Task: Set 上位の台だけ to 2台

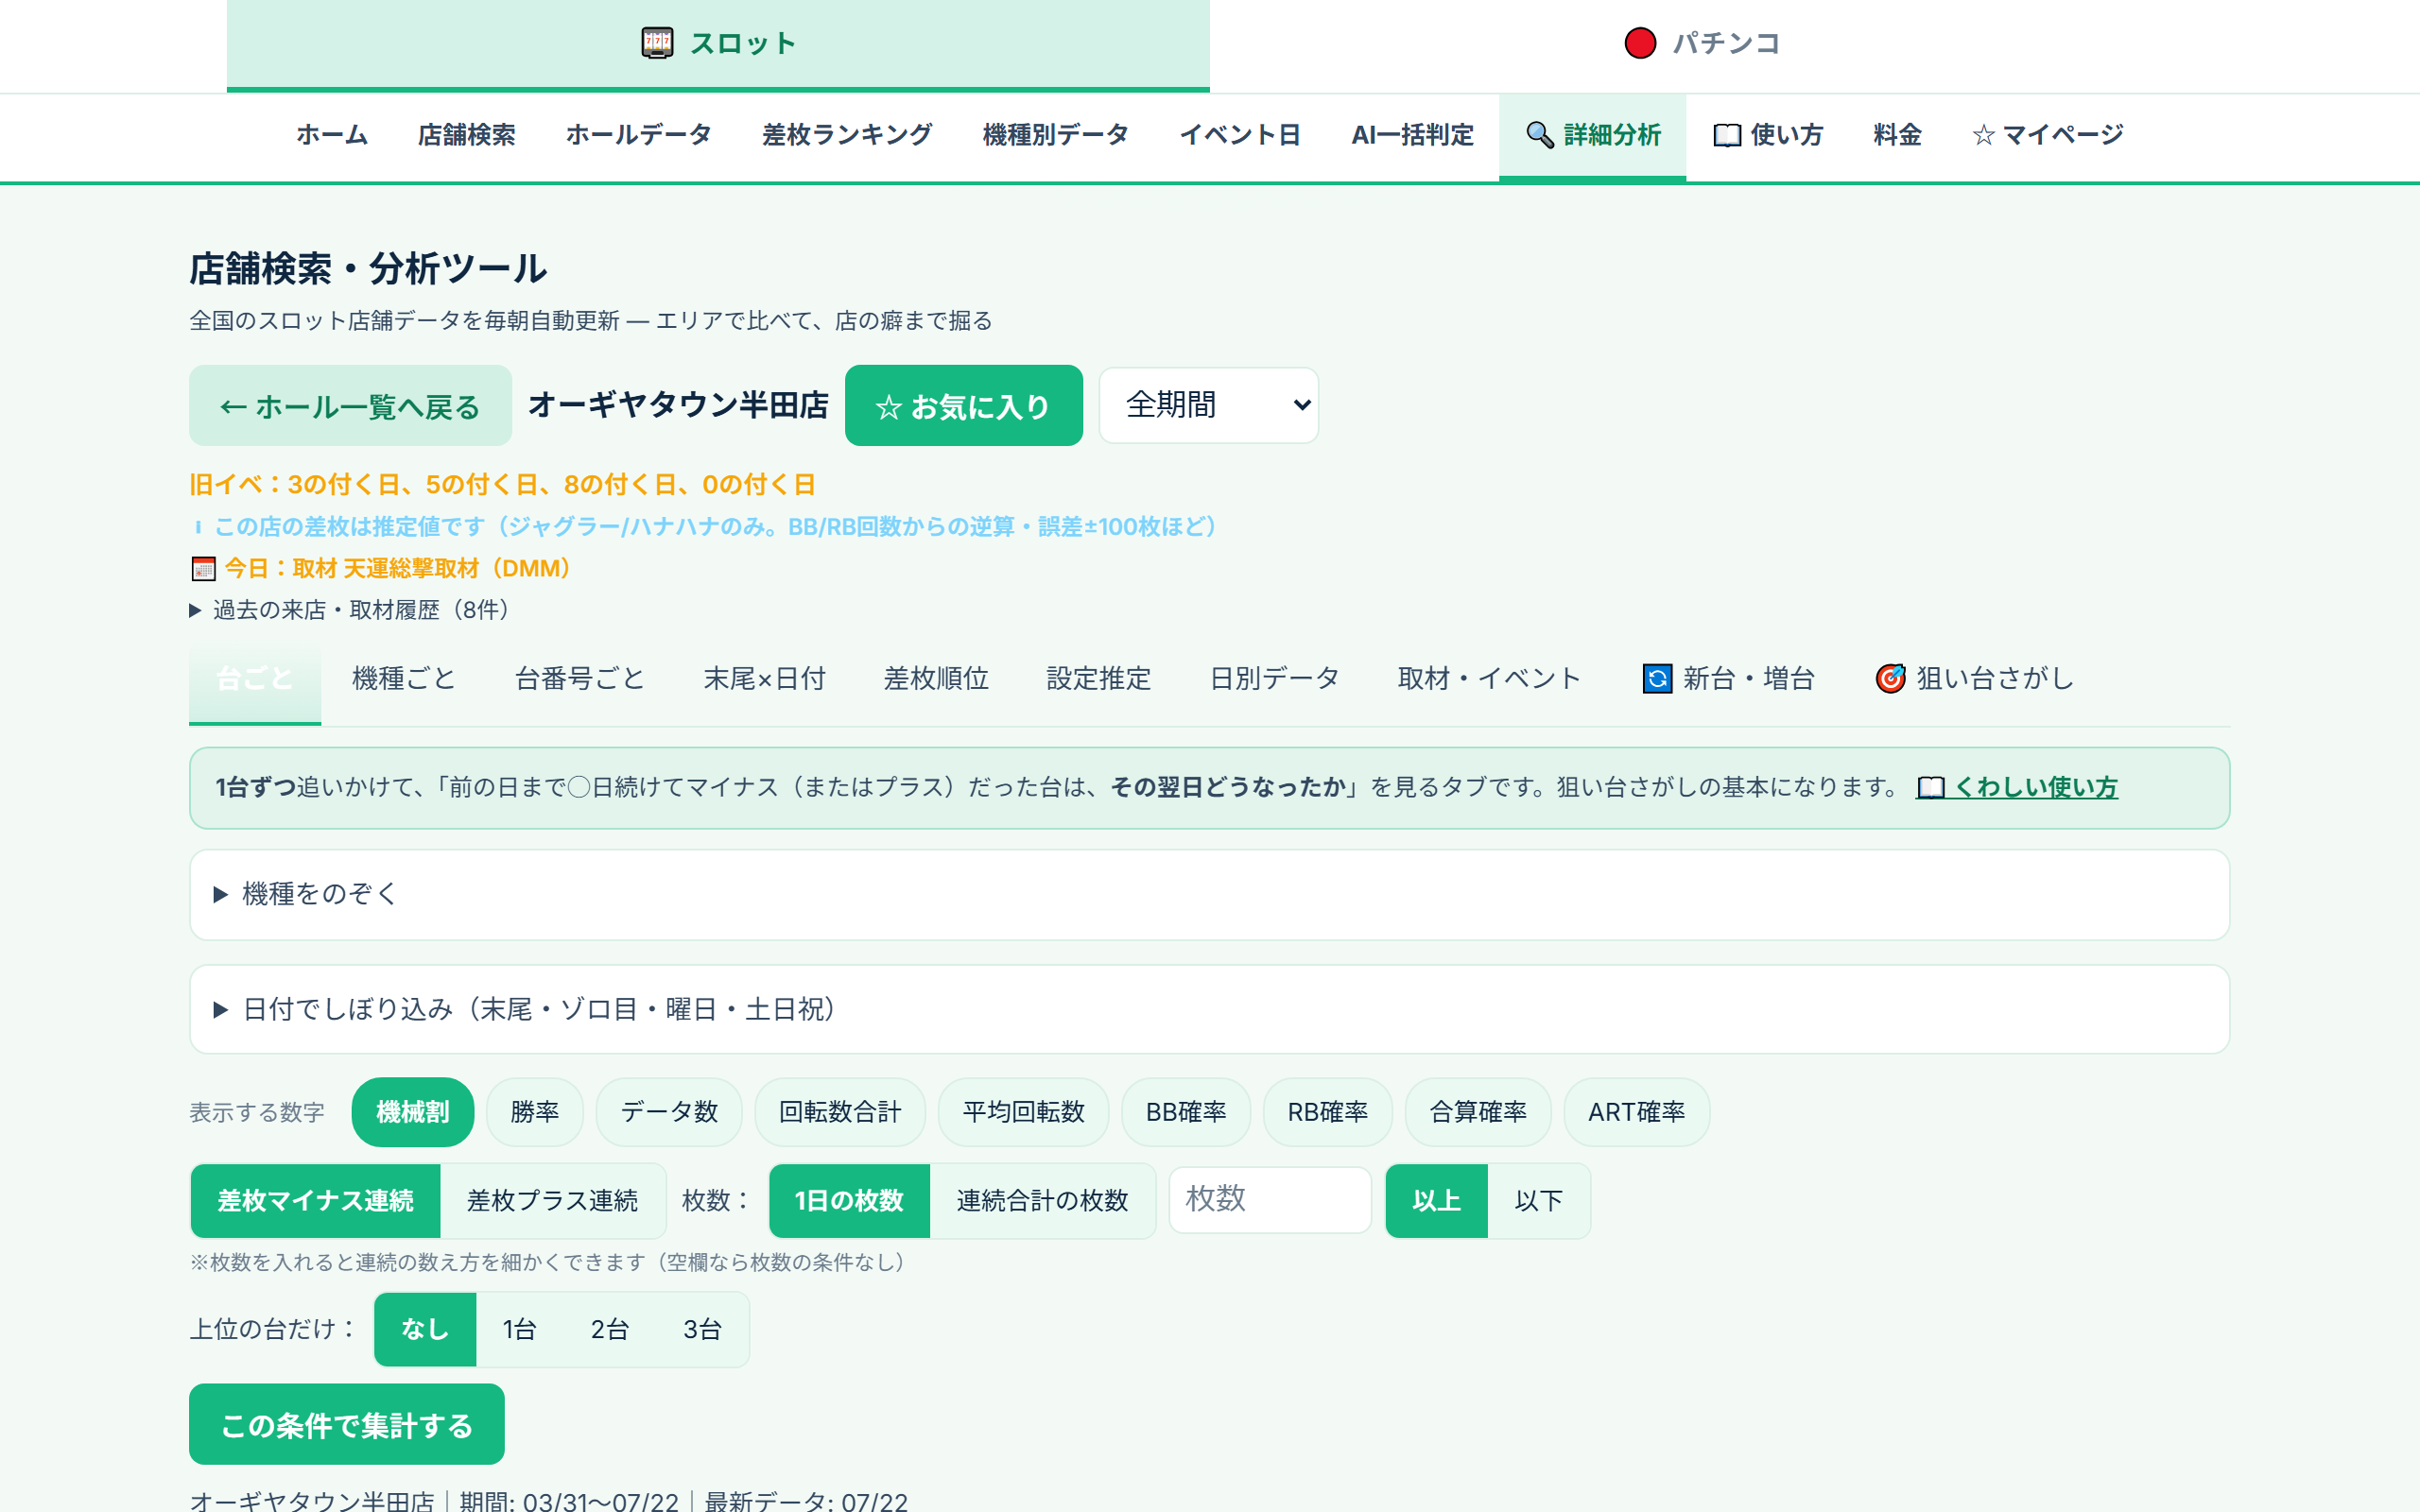Action: 609,1329
